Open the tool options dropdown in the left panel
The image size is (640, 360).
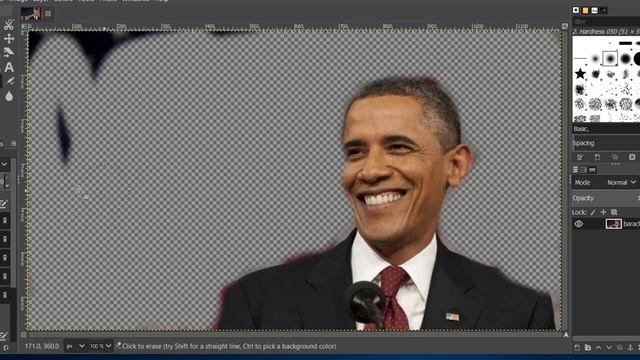click(4, 164)
